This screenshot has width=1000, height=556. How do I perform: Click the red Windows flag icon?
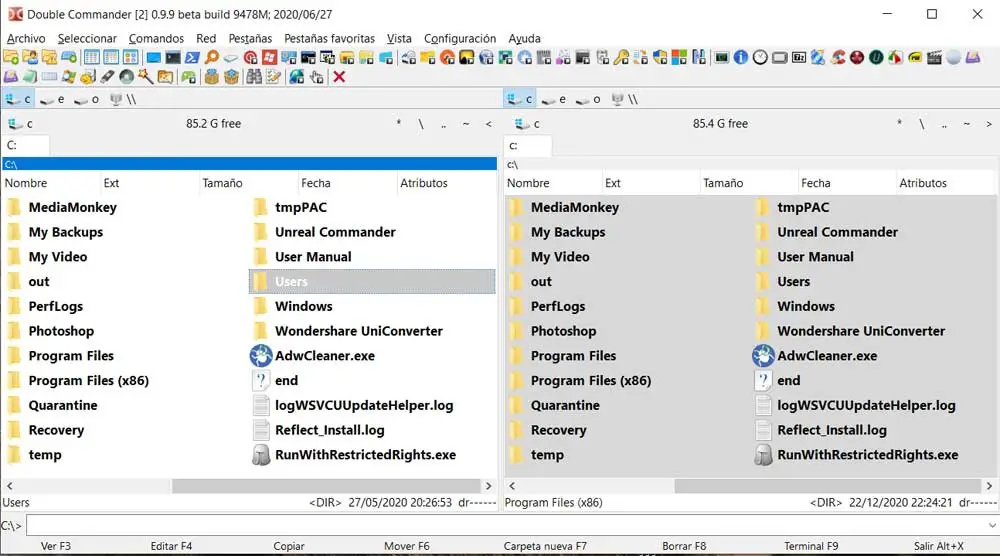coord(269,57)
